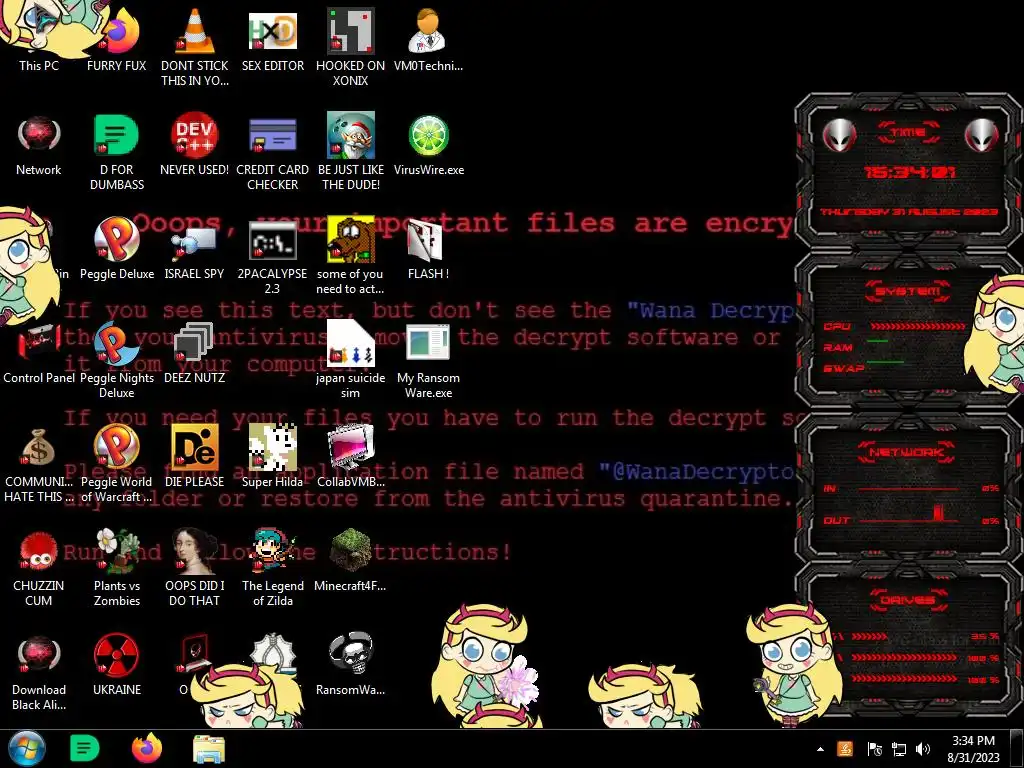Click the CPU usage bar

(918, 326)
